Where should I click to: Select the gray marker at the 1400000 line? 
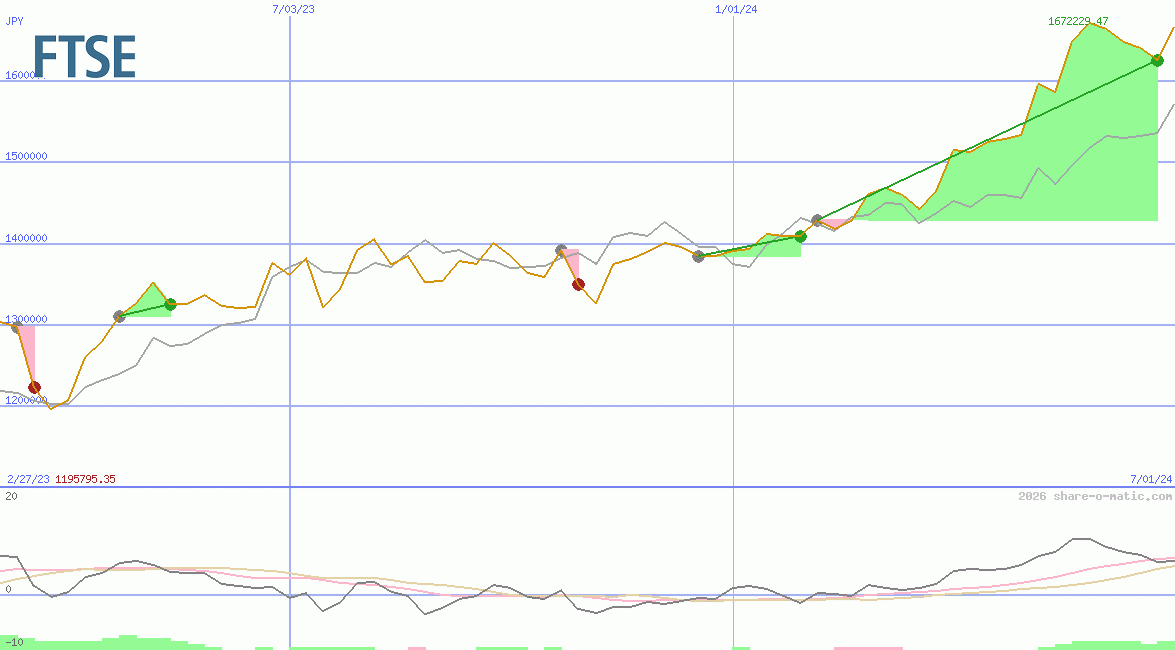click(x=560, y=250)
